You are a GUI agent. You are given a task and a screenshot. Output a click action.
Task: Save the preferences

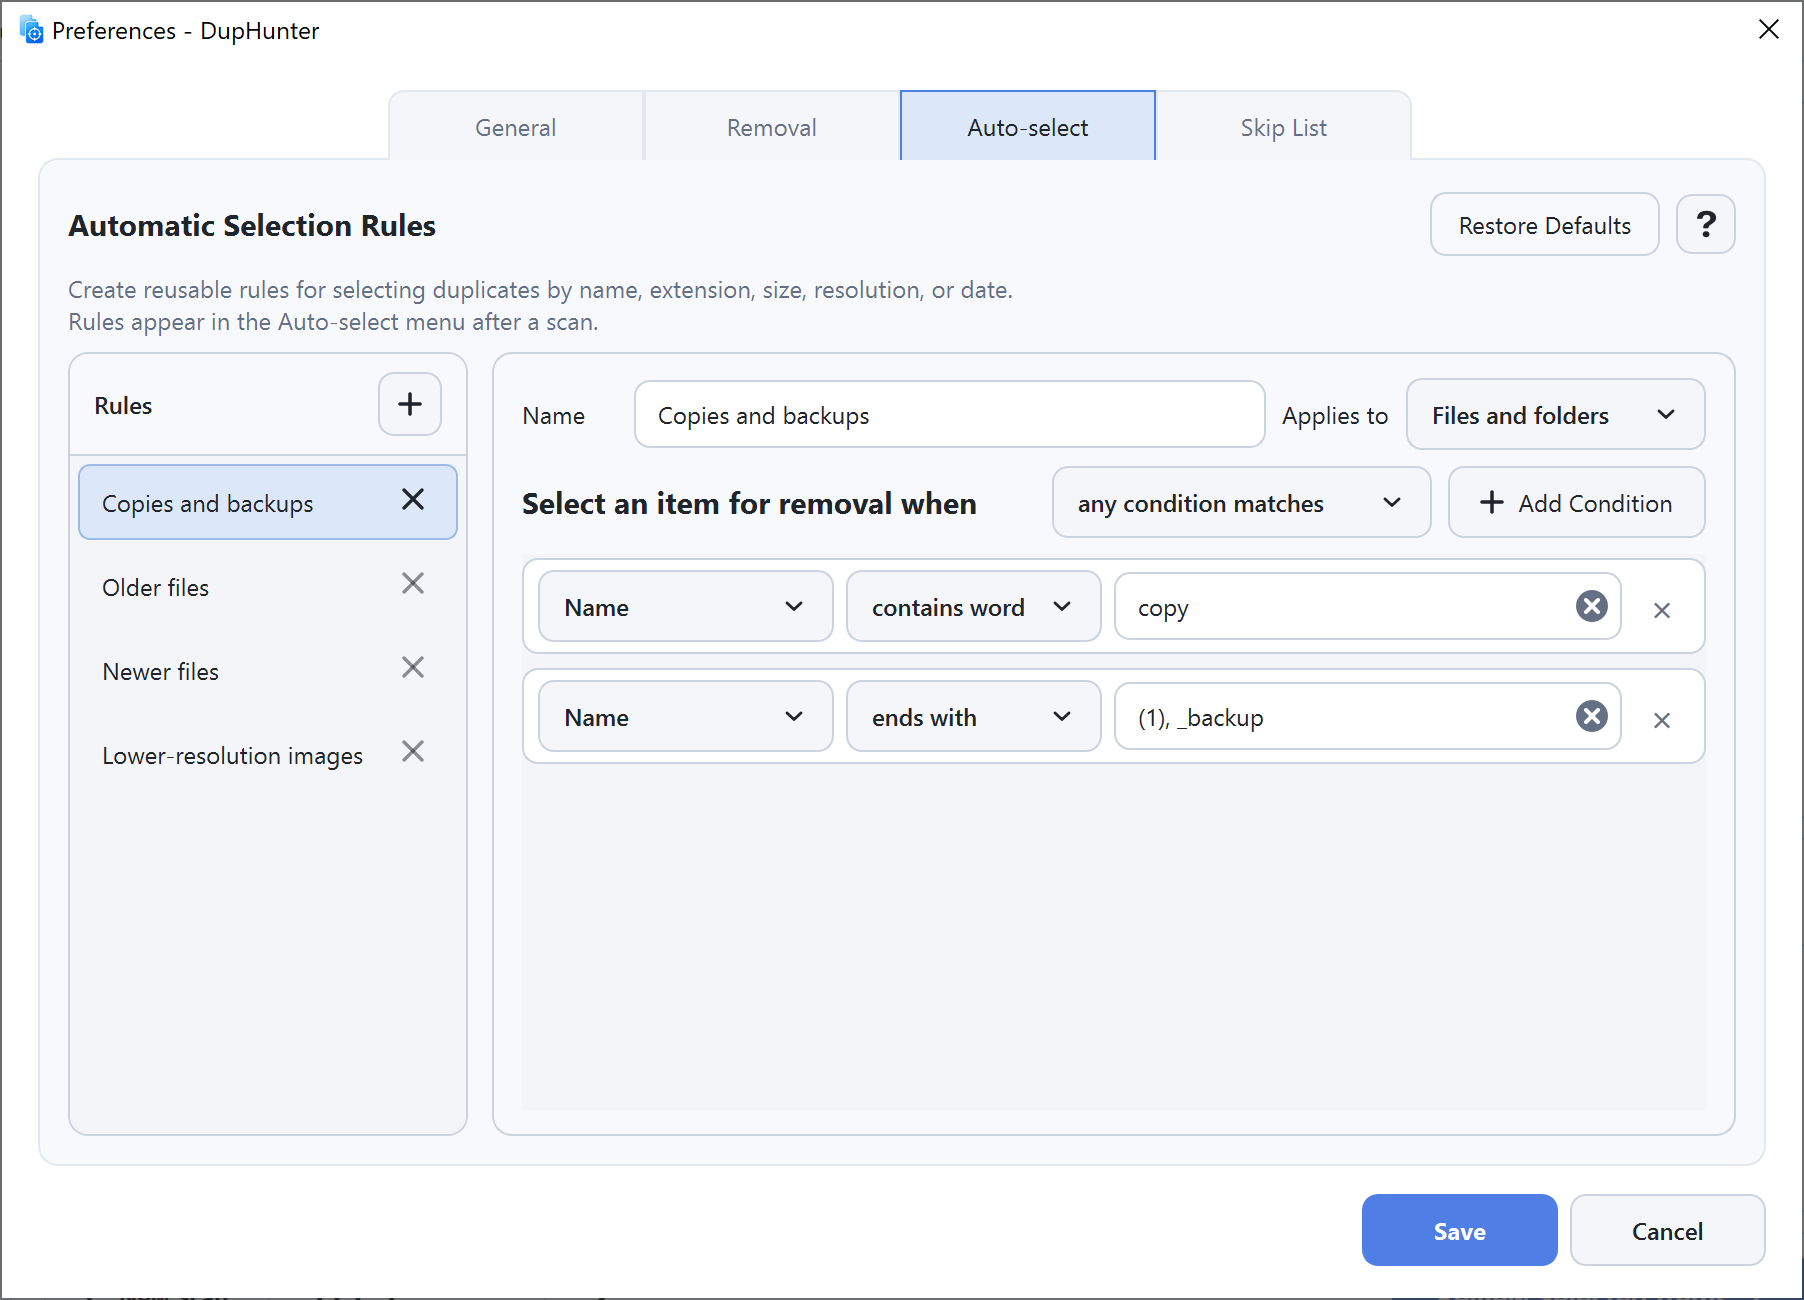coord(1460,1230)
